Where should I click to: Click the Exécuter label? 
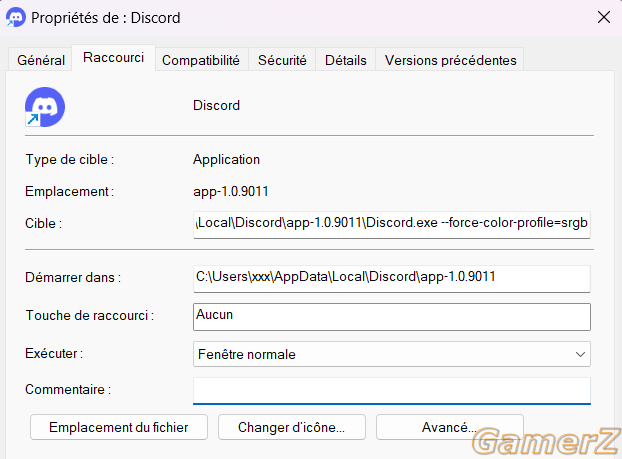point(54,353)
